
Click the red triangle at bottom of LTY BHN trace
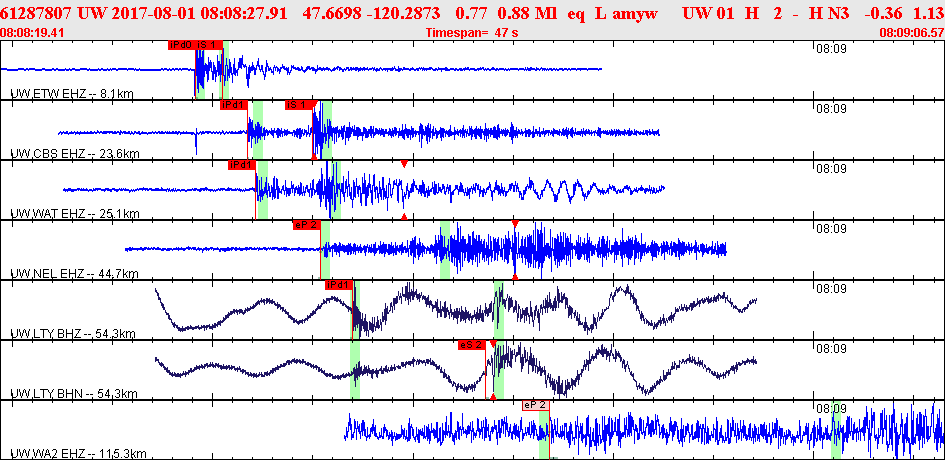coord(493,396)
